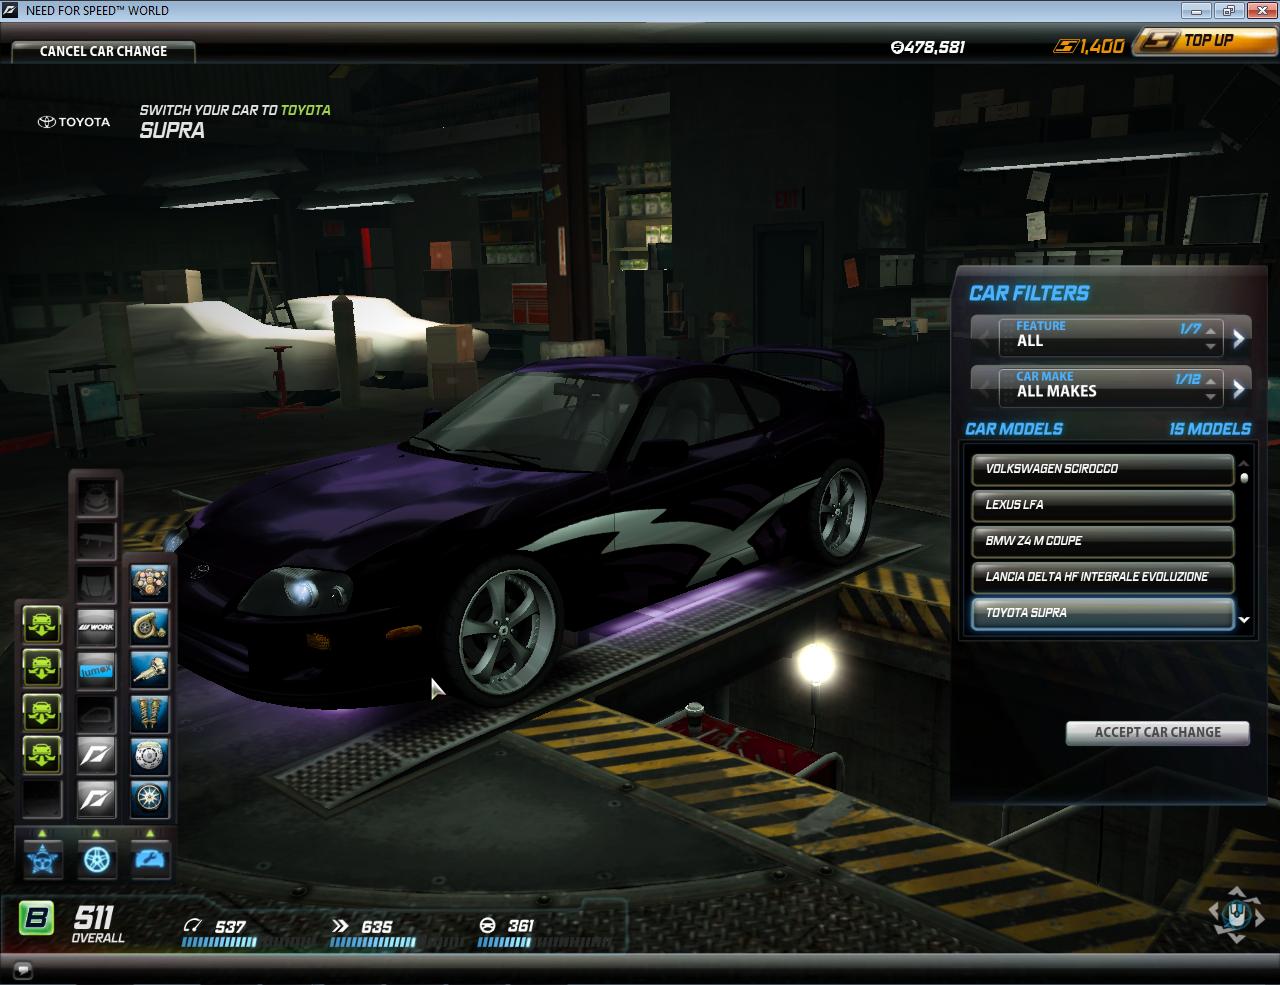Click the Need for Speed World window icon
The height and width of the screenshot is (985, 1280).
tap(12, 10)
